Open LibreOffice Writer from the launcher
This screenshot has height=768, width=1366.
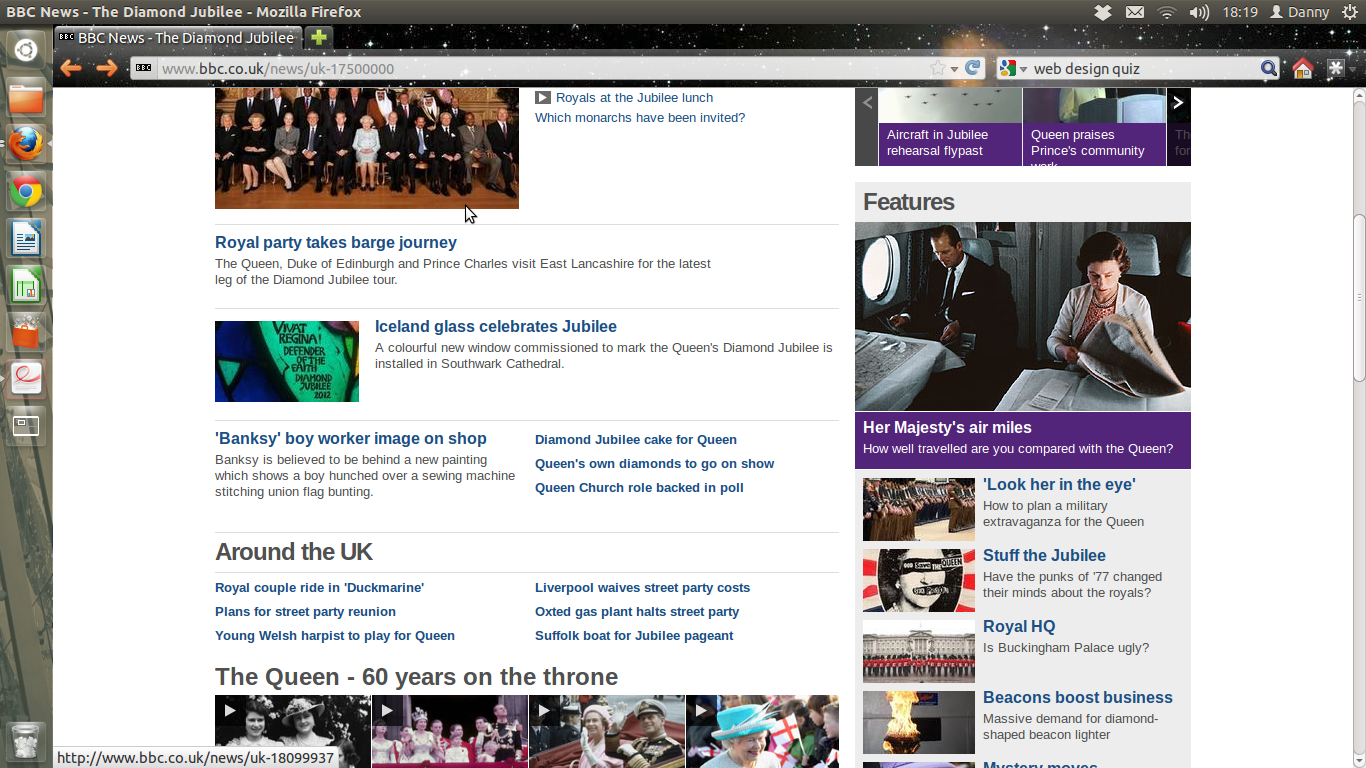[x=27, y=238]
